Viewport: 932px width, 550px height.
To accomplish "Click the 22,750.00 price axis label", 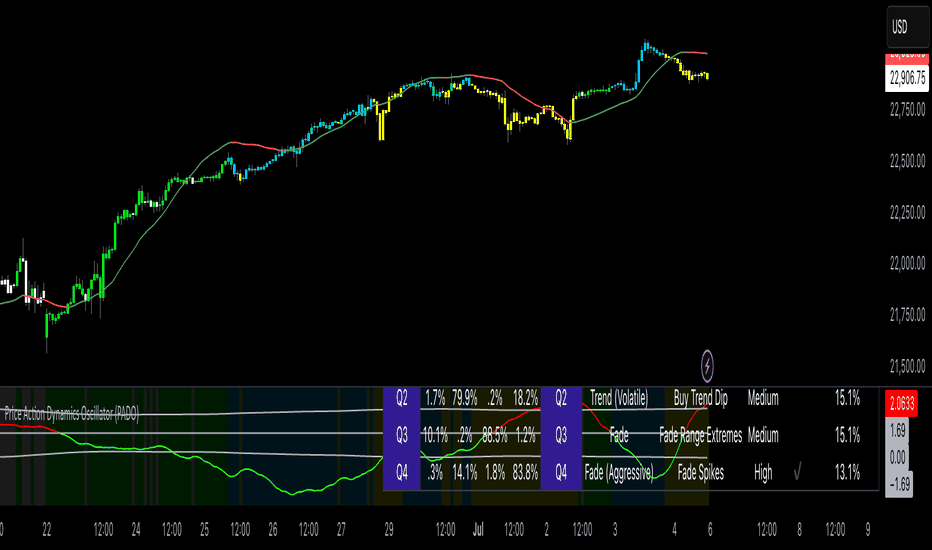I will (x=907, y=109).
